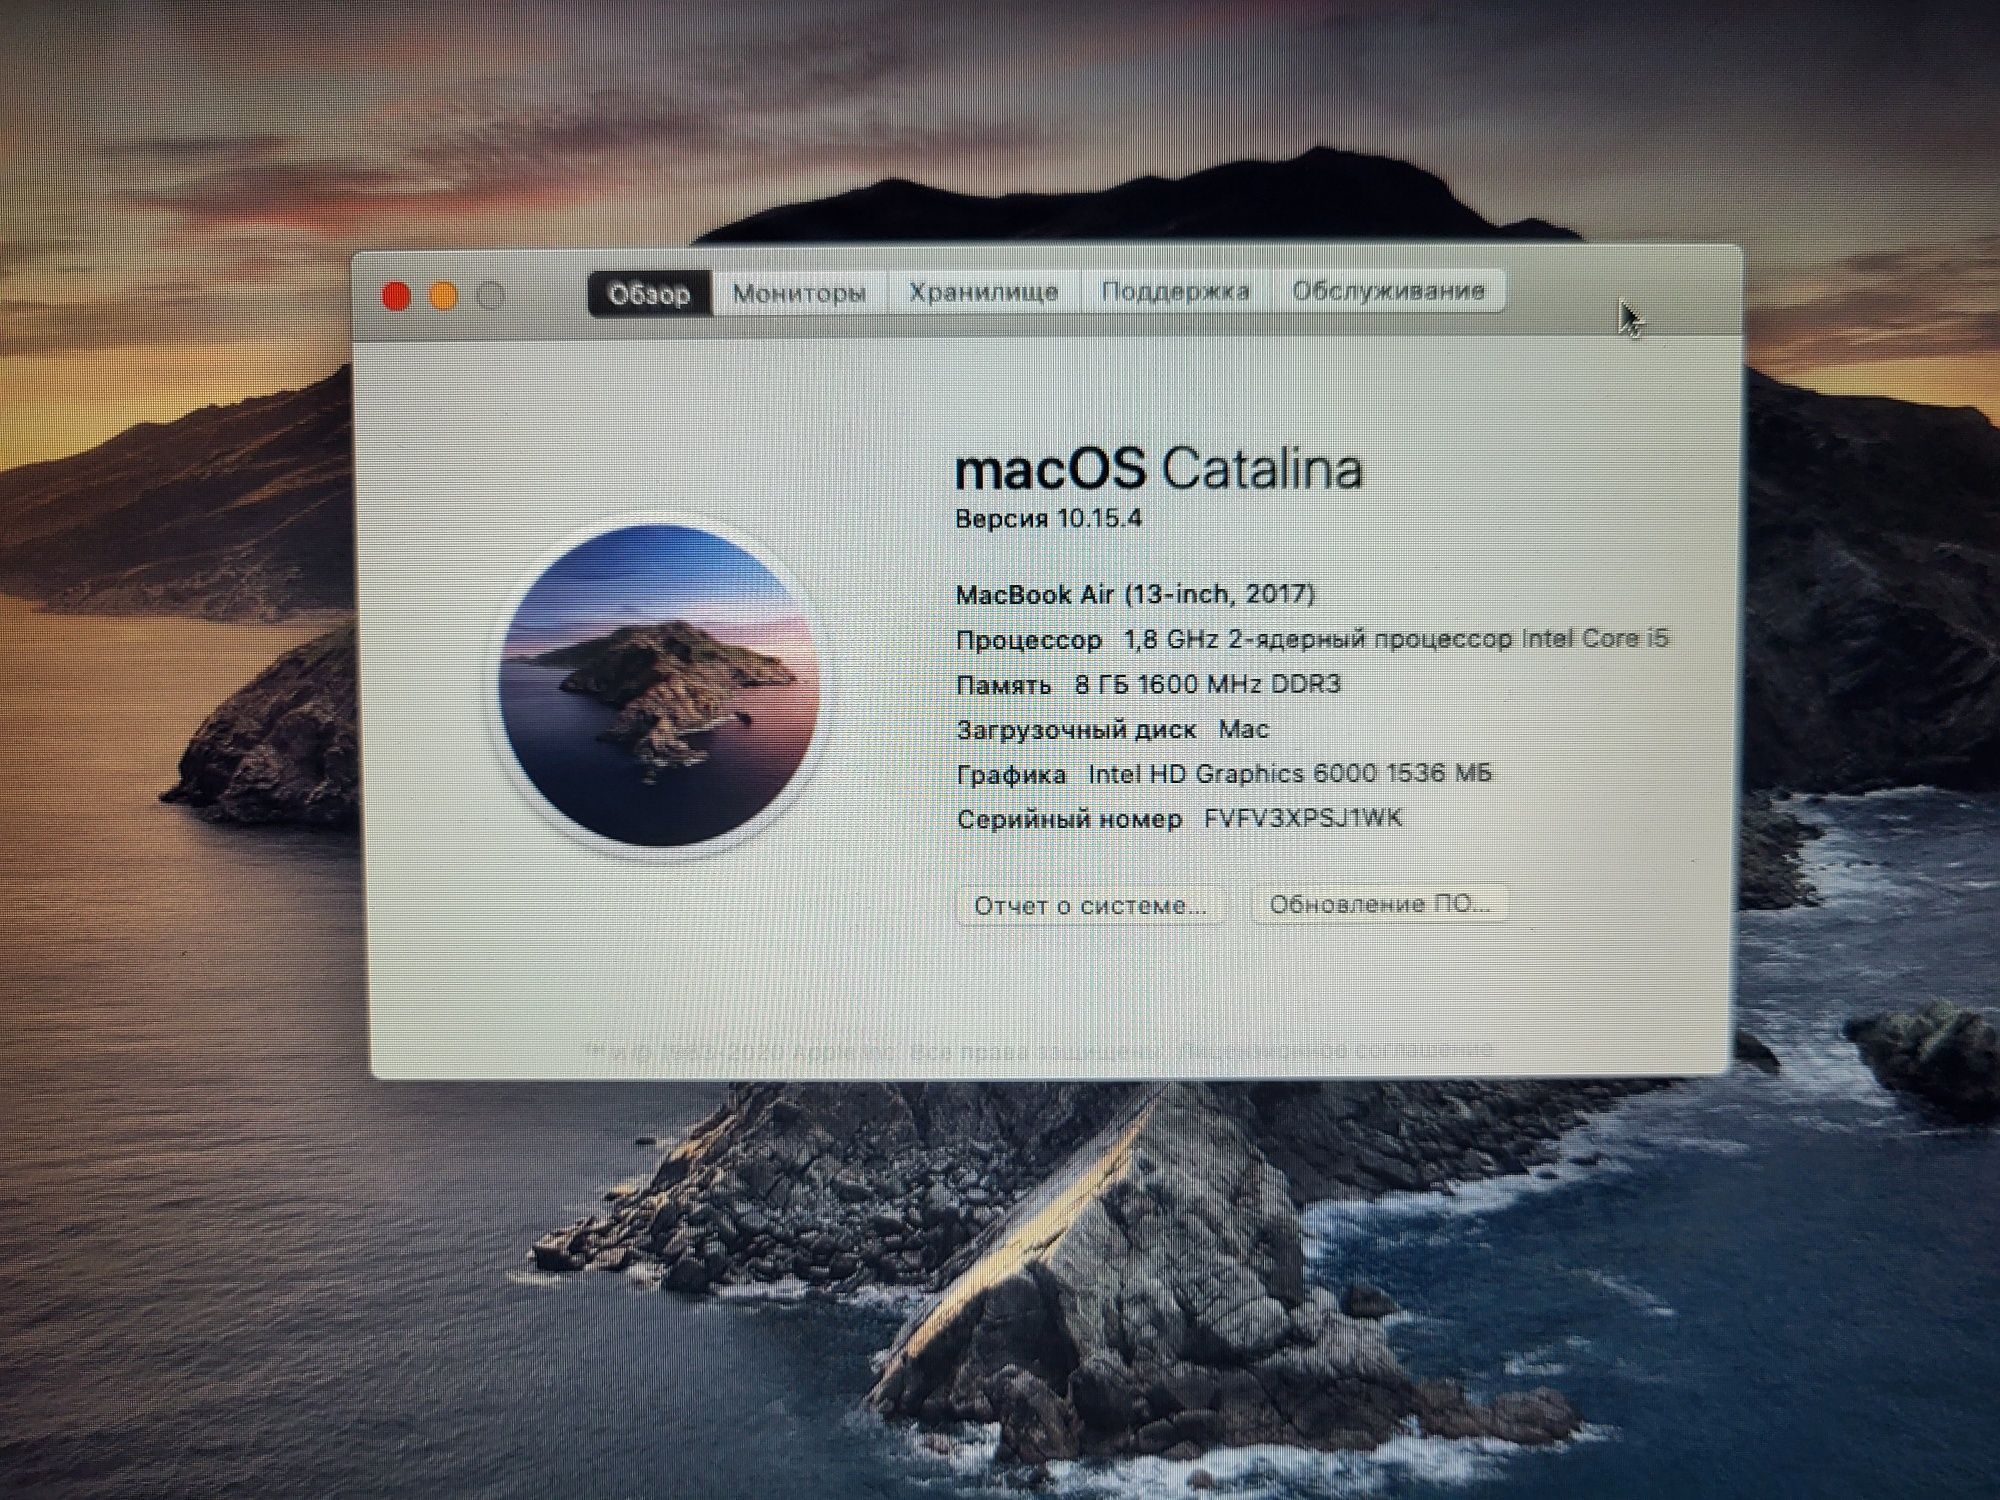Screen dimensions: 2000x1500
Task: Click the macOS Catalina title
Action: 1158,468
